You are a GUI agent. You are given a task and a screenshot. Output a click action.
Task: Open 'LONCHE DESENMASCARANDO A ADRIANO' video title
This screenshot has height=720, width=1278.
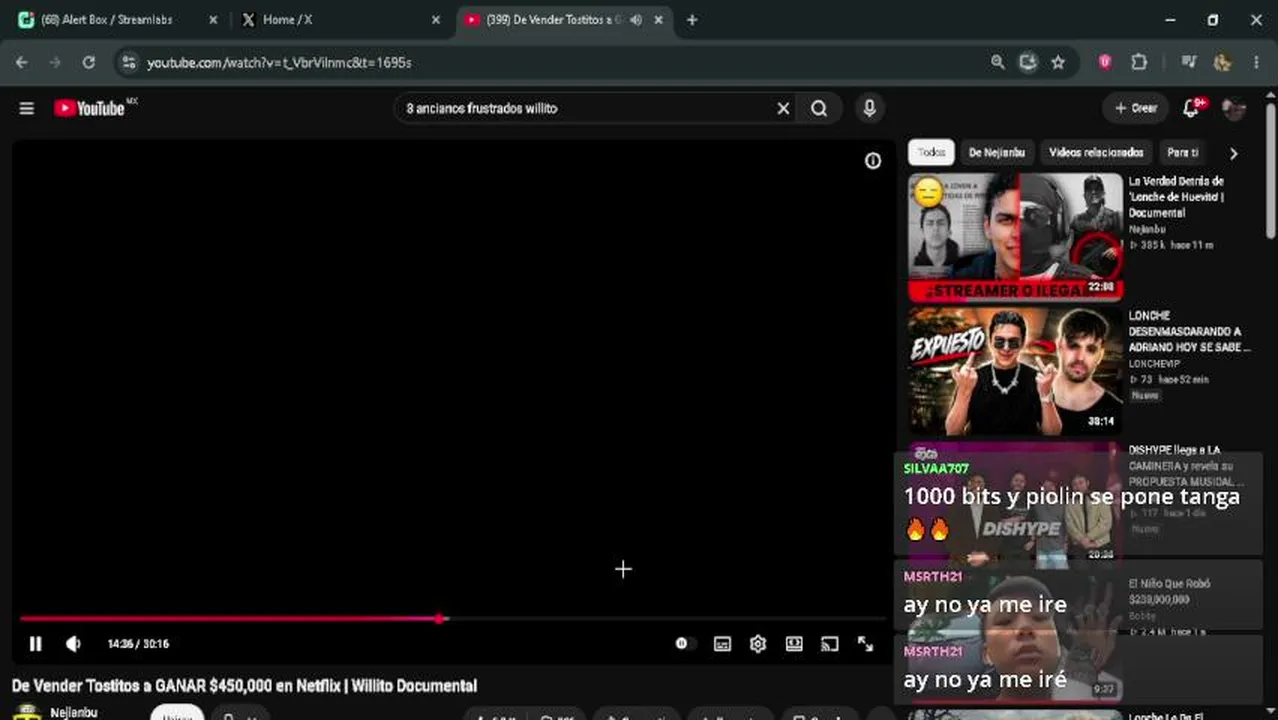[x=1189, y=331]
